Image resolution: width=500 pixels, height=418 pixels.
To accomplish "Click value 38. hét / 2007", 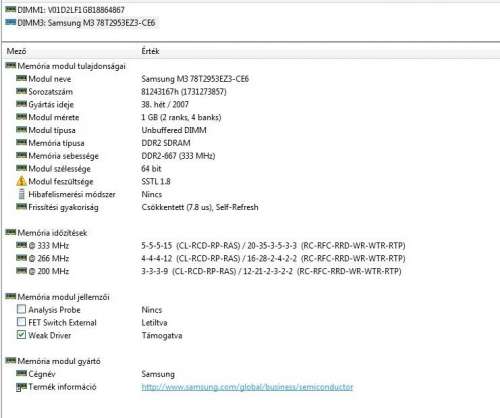I will [x=165, y=104].
